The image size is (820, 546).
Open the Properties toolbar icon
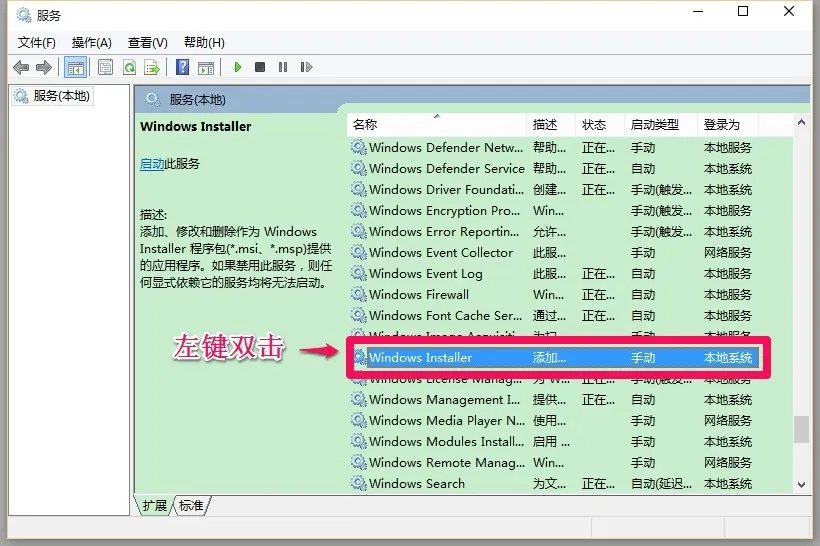point(106,67)
